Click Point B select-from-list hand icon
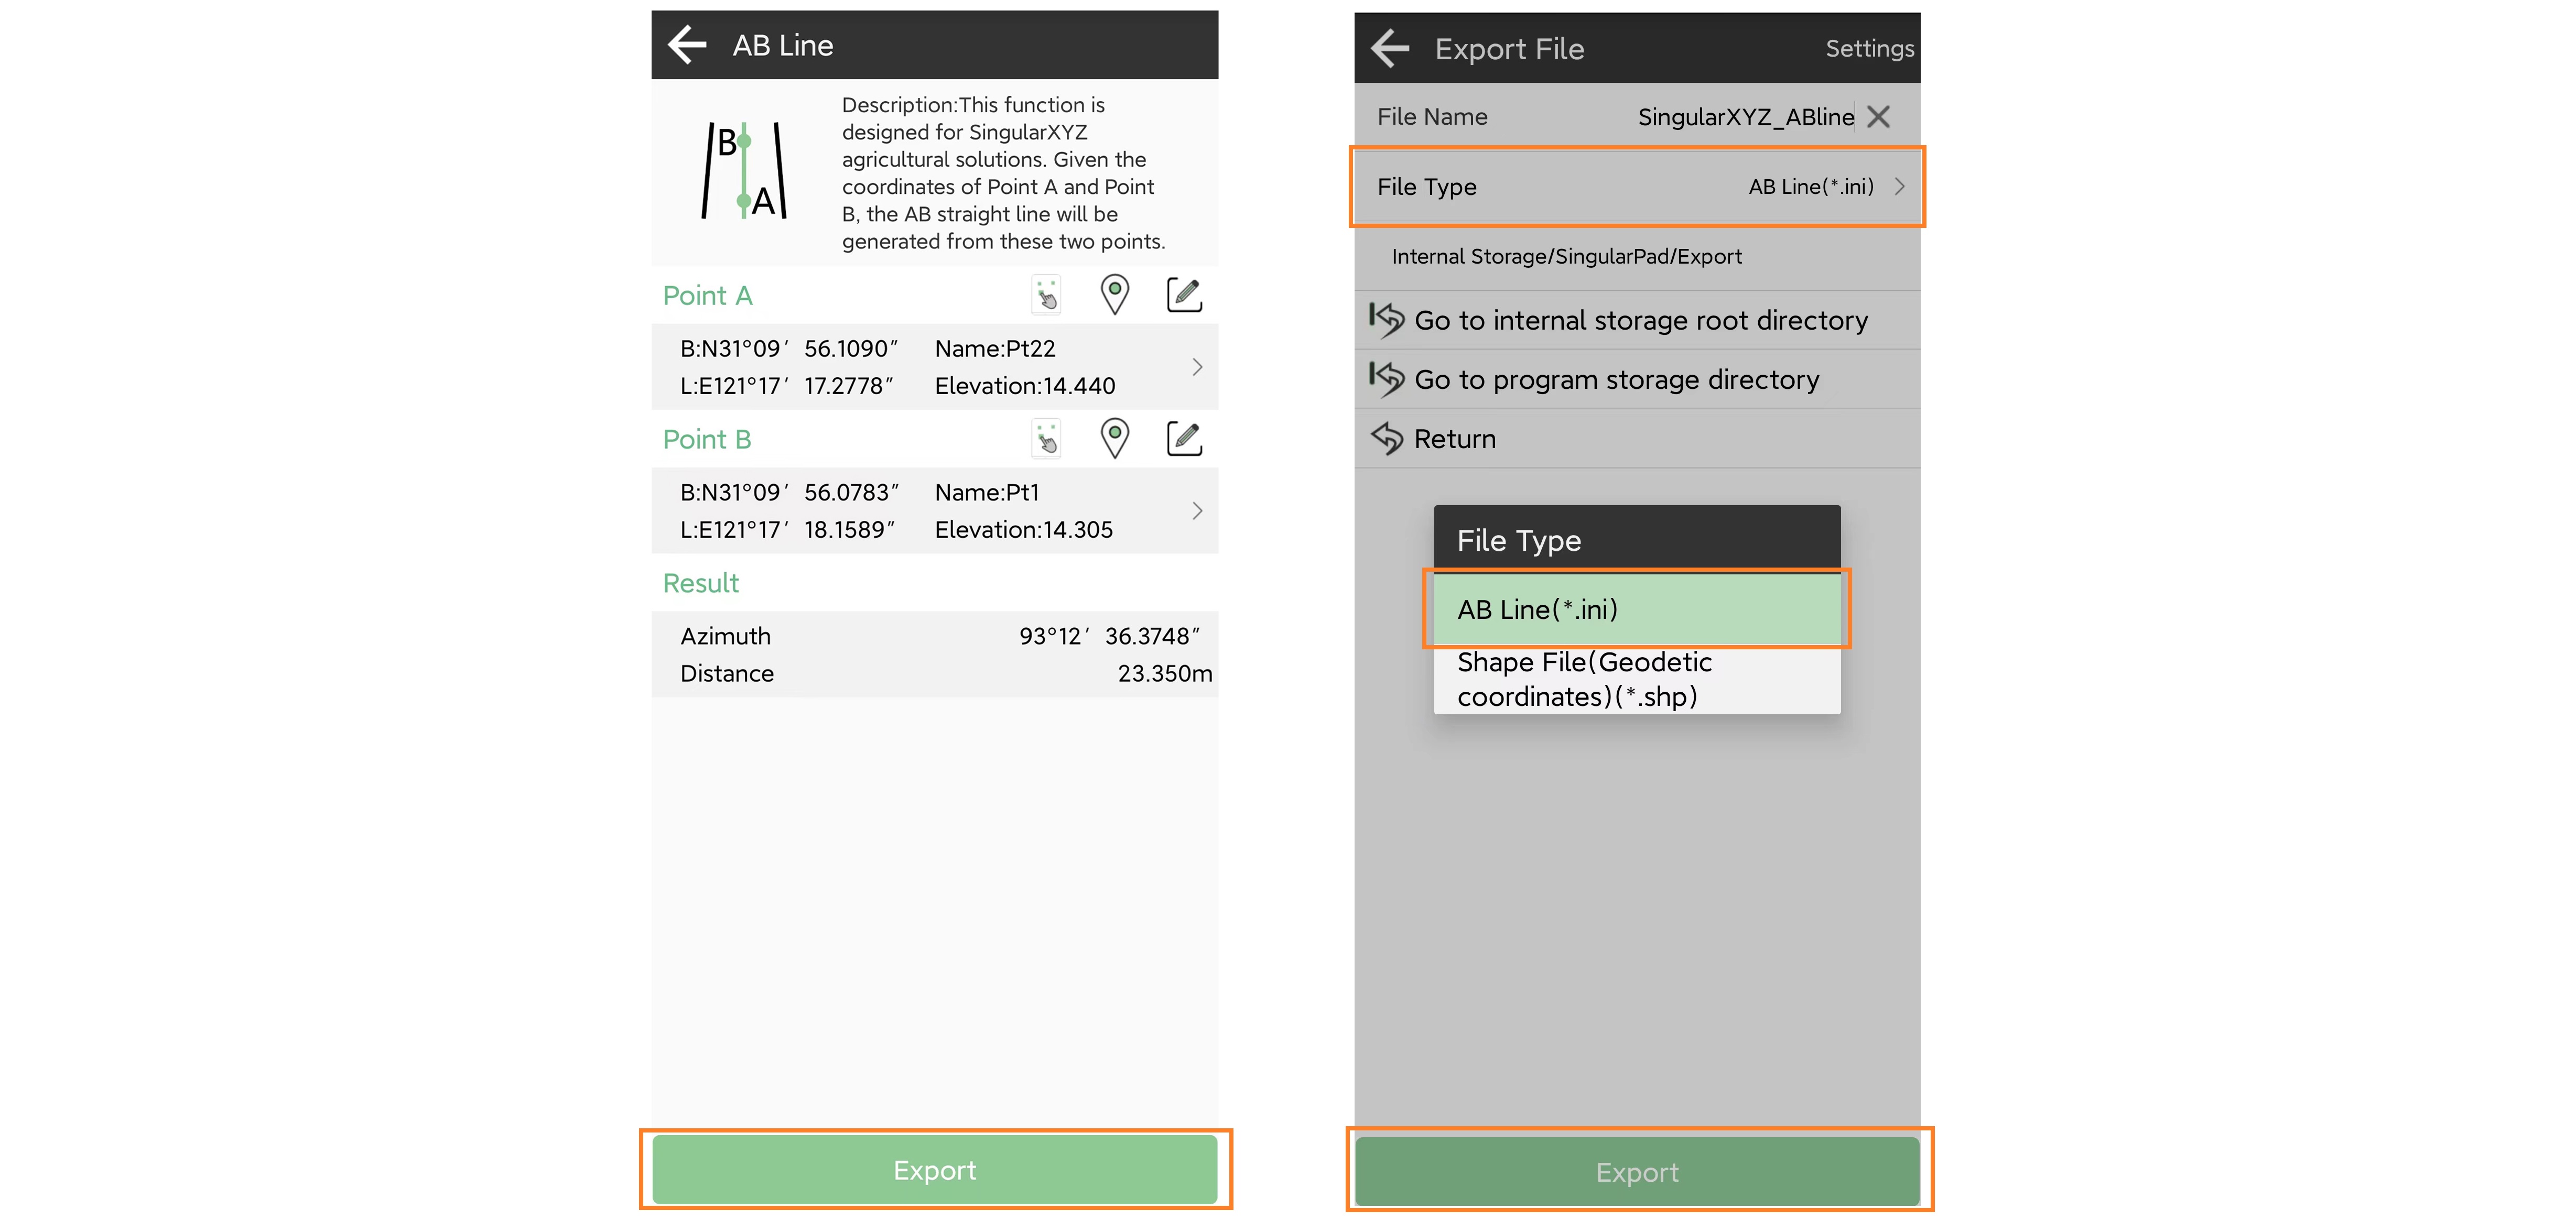This screenshot has height=1220, width=2576. [1046, 439]
